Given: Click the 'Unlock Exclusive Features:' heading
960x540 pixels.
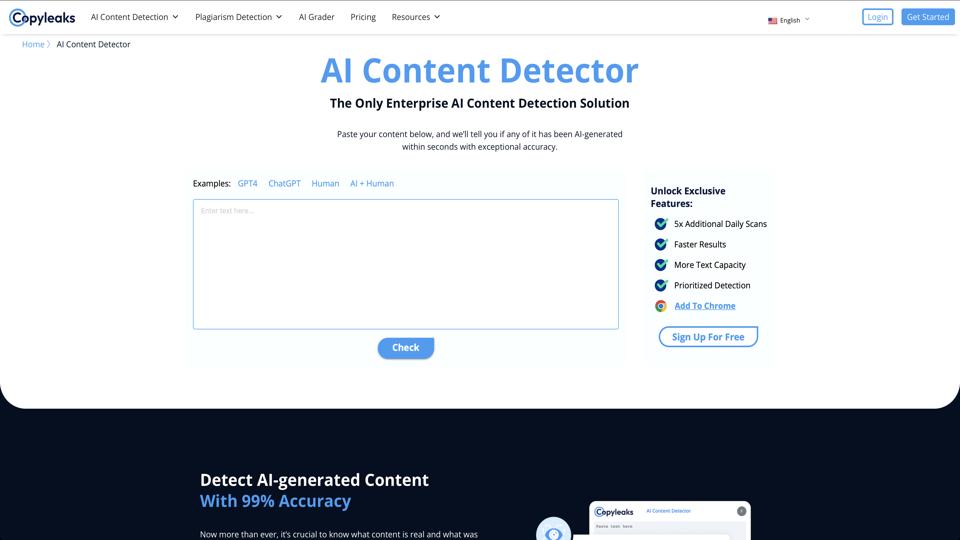Looking at the screenshot, I should point(688,197).
